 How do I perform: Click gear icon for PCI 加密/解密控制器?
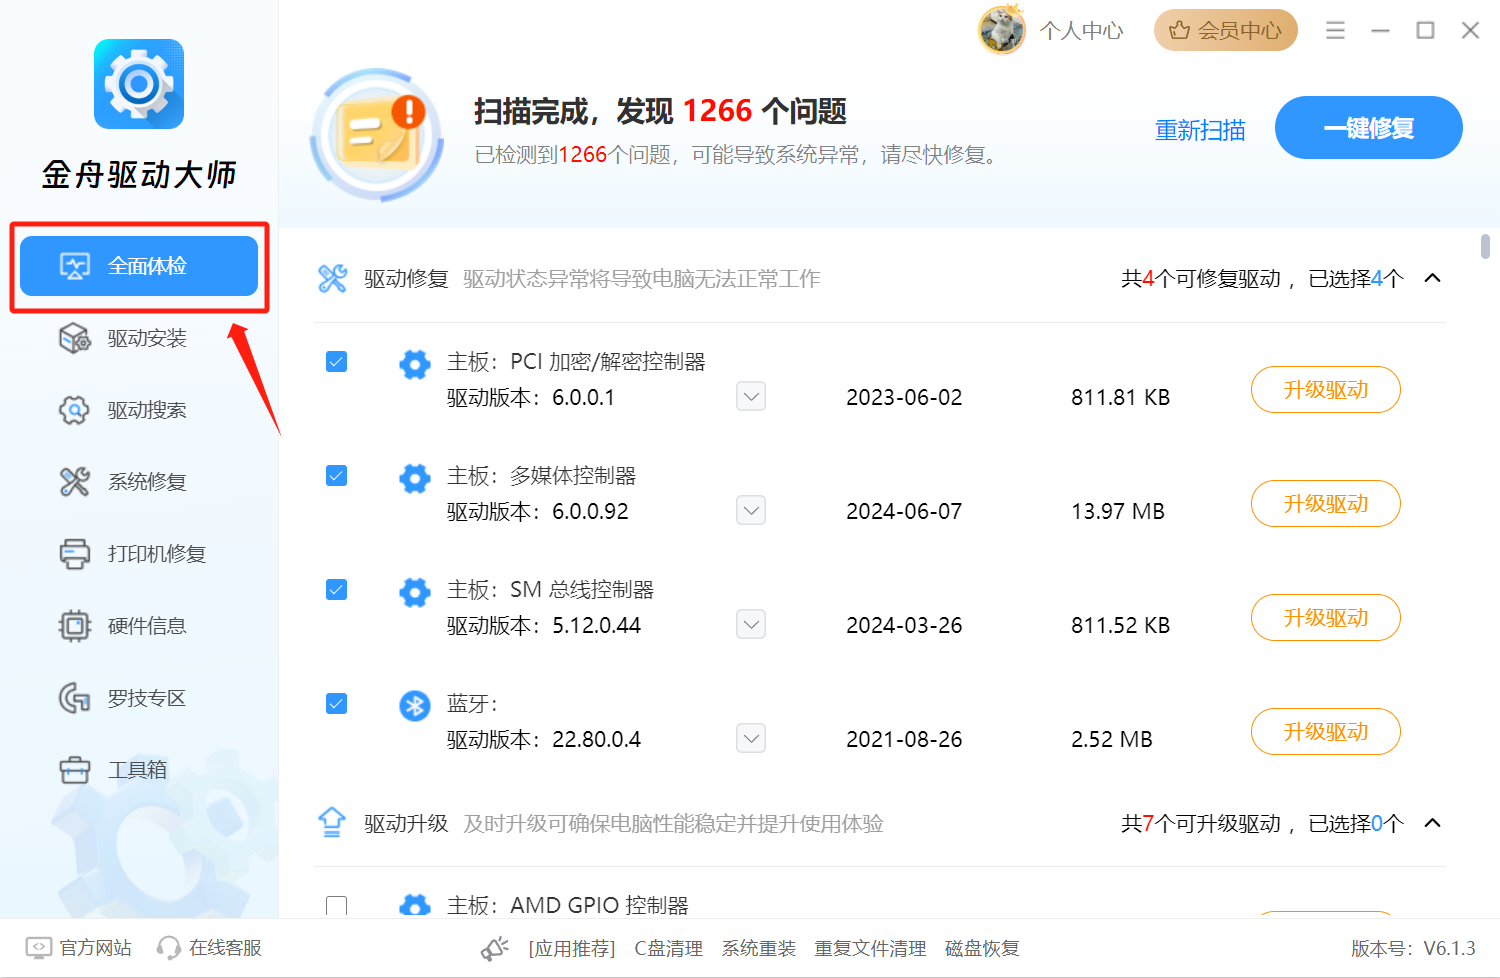coord(415,364)
